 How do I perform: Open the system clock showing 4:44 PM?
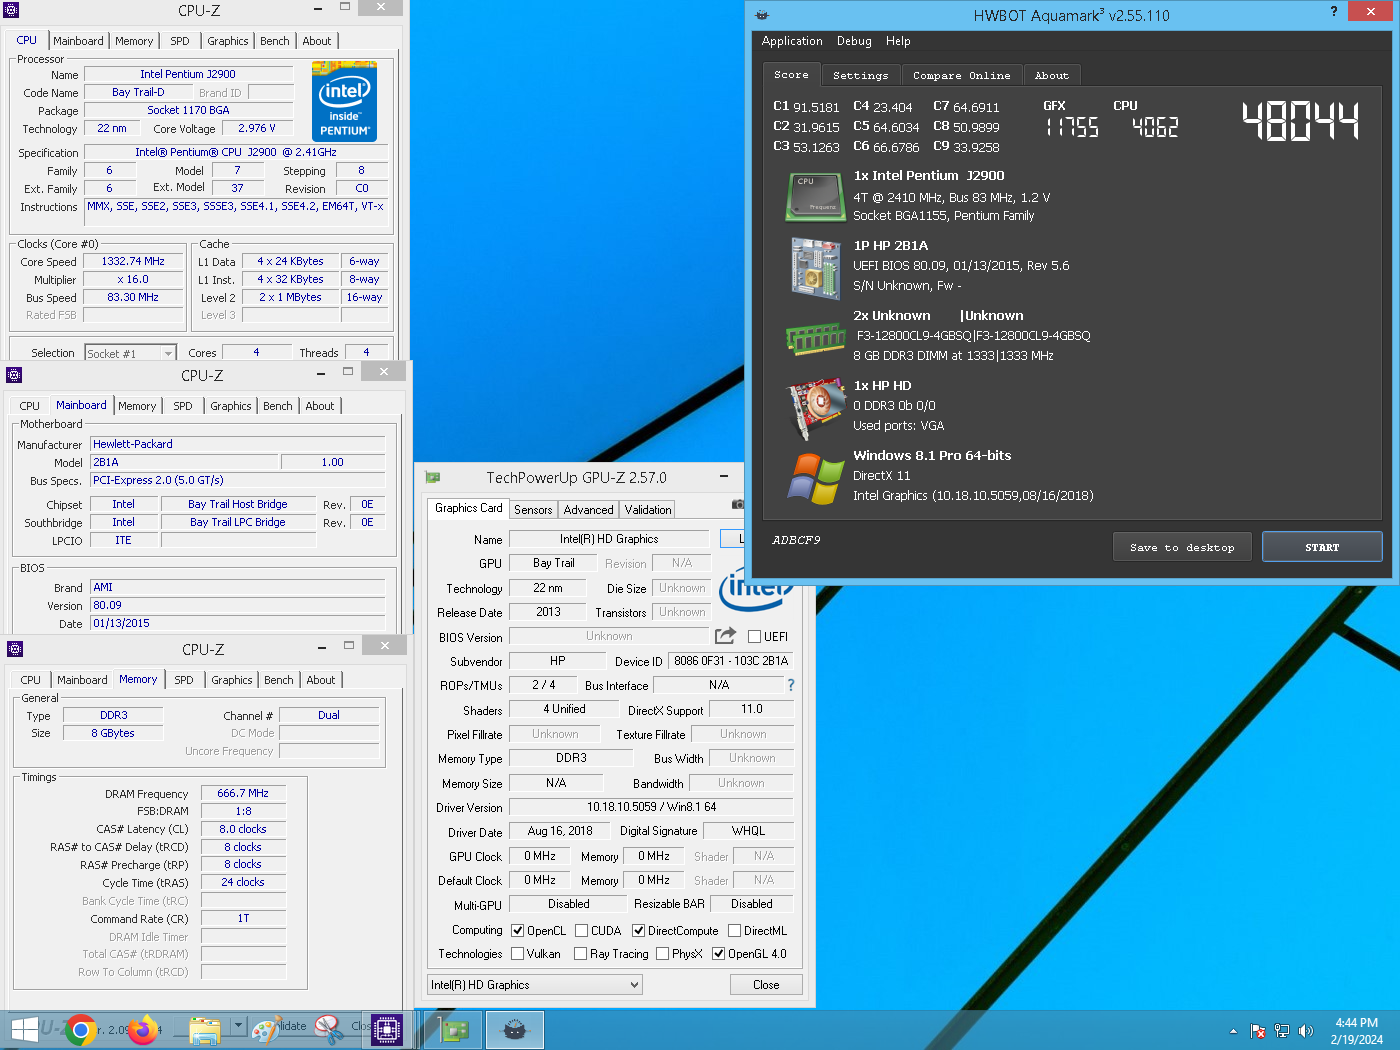pyautogui.click(x=1356, y=1031)
